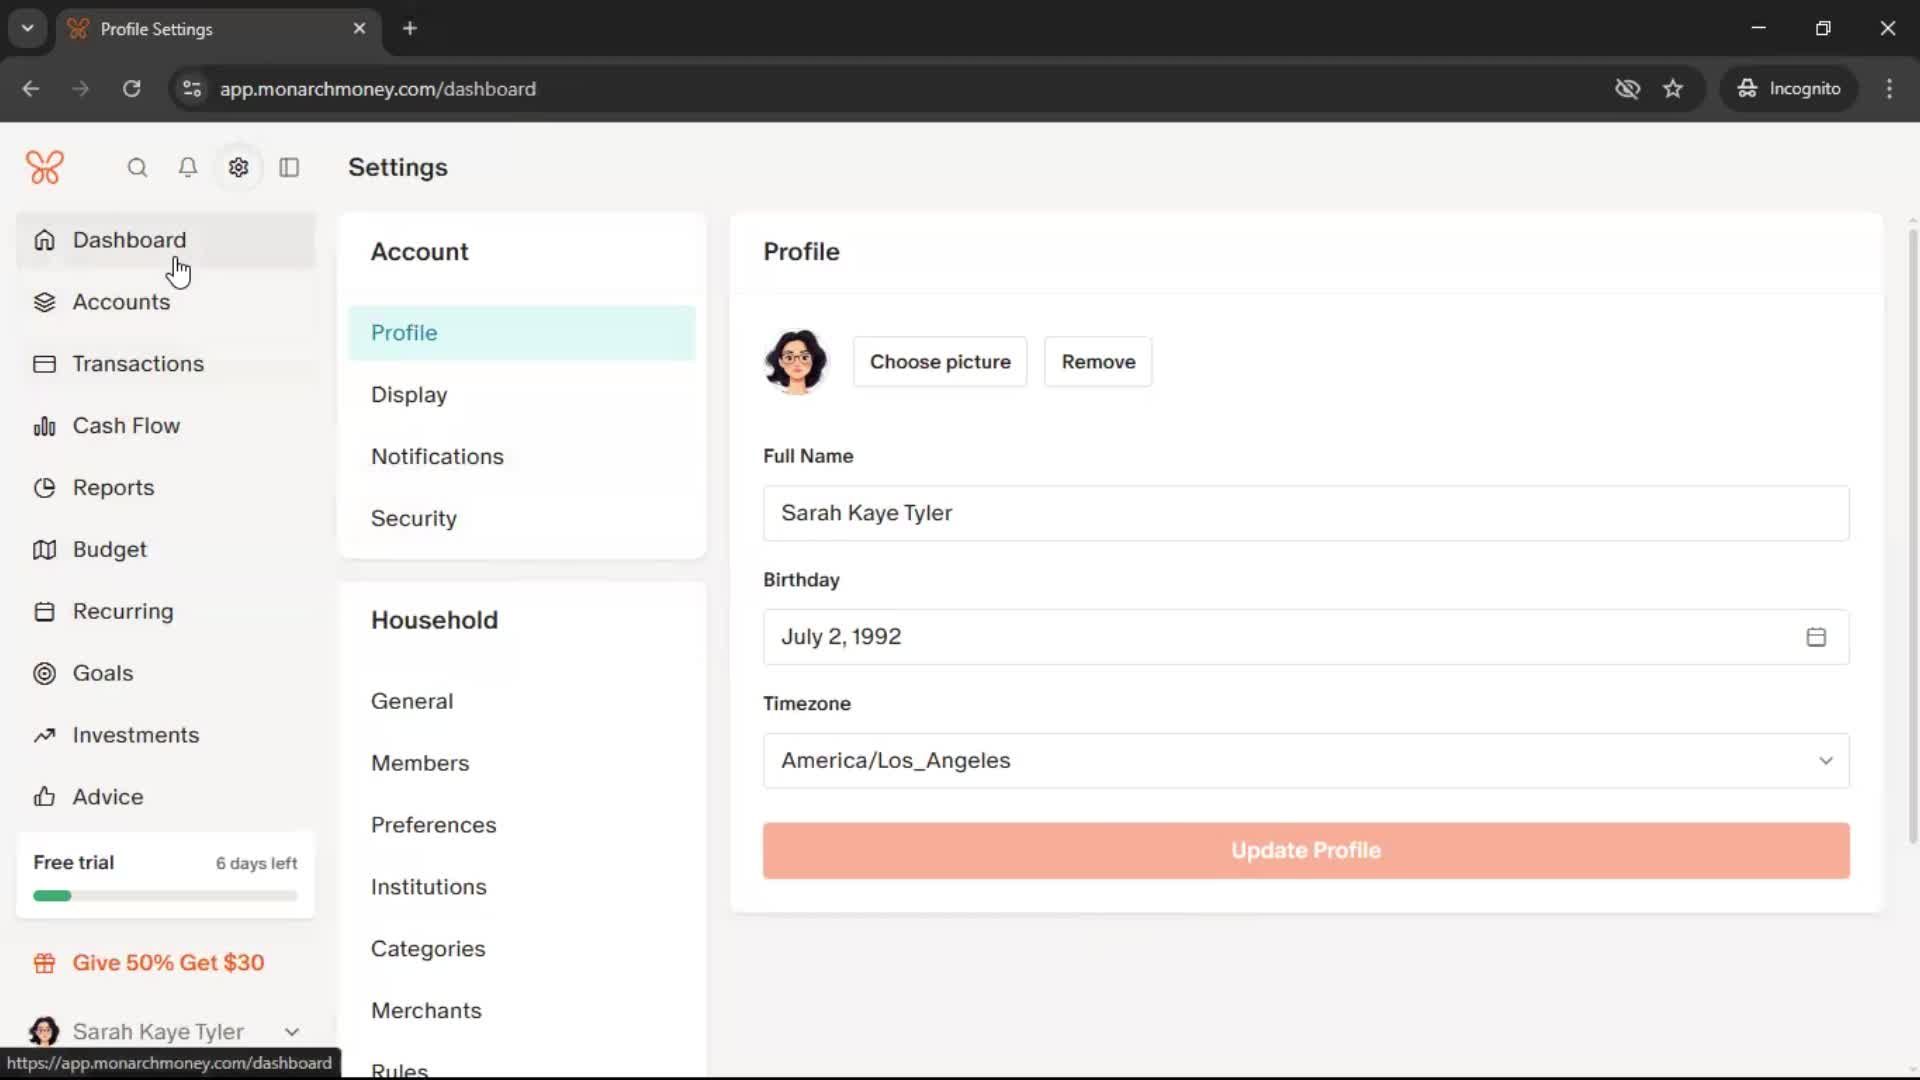
Task: Expand Sarah Kaye Tyler user menu
Action: click(x=292, y=1031)
